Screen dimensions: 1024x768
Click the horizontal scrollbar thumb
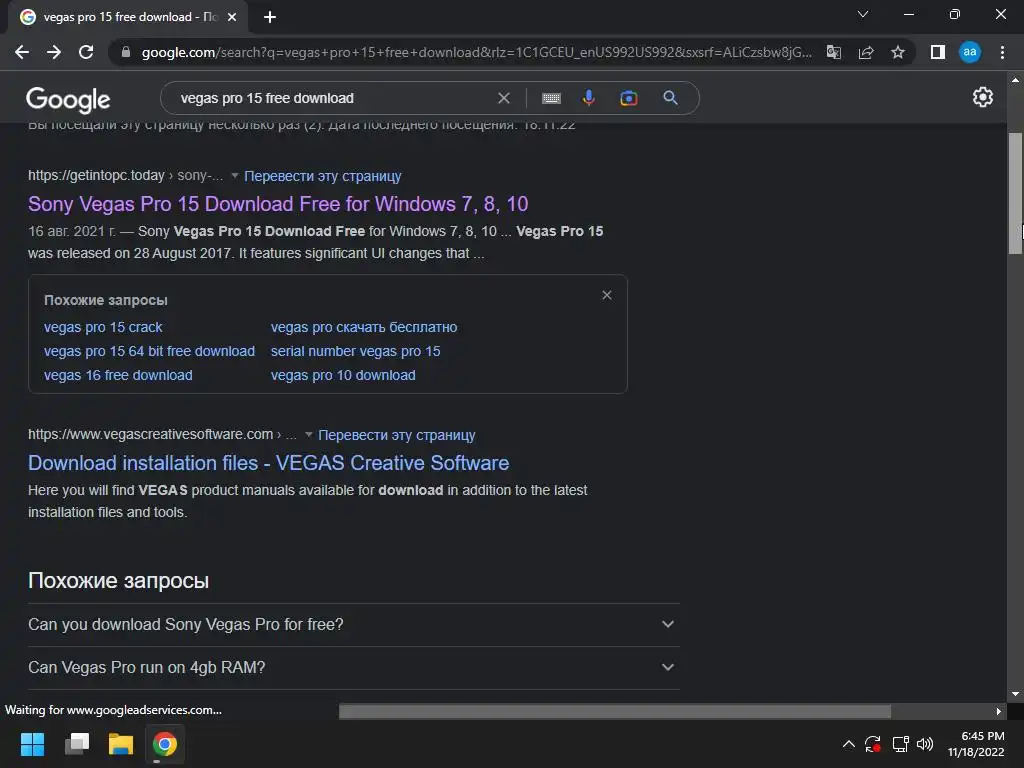[615, 711]
